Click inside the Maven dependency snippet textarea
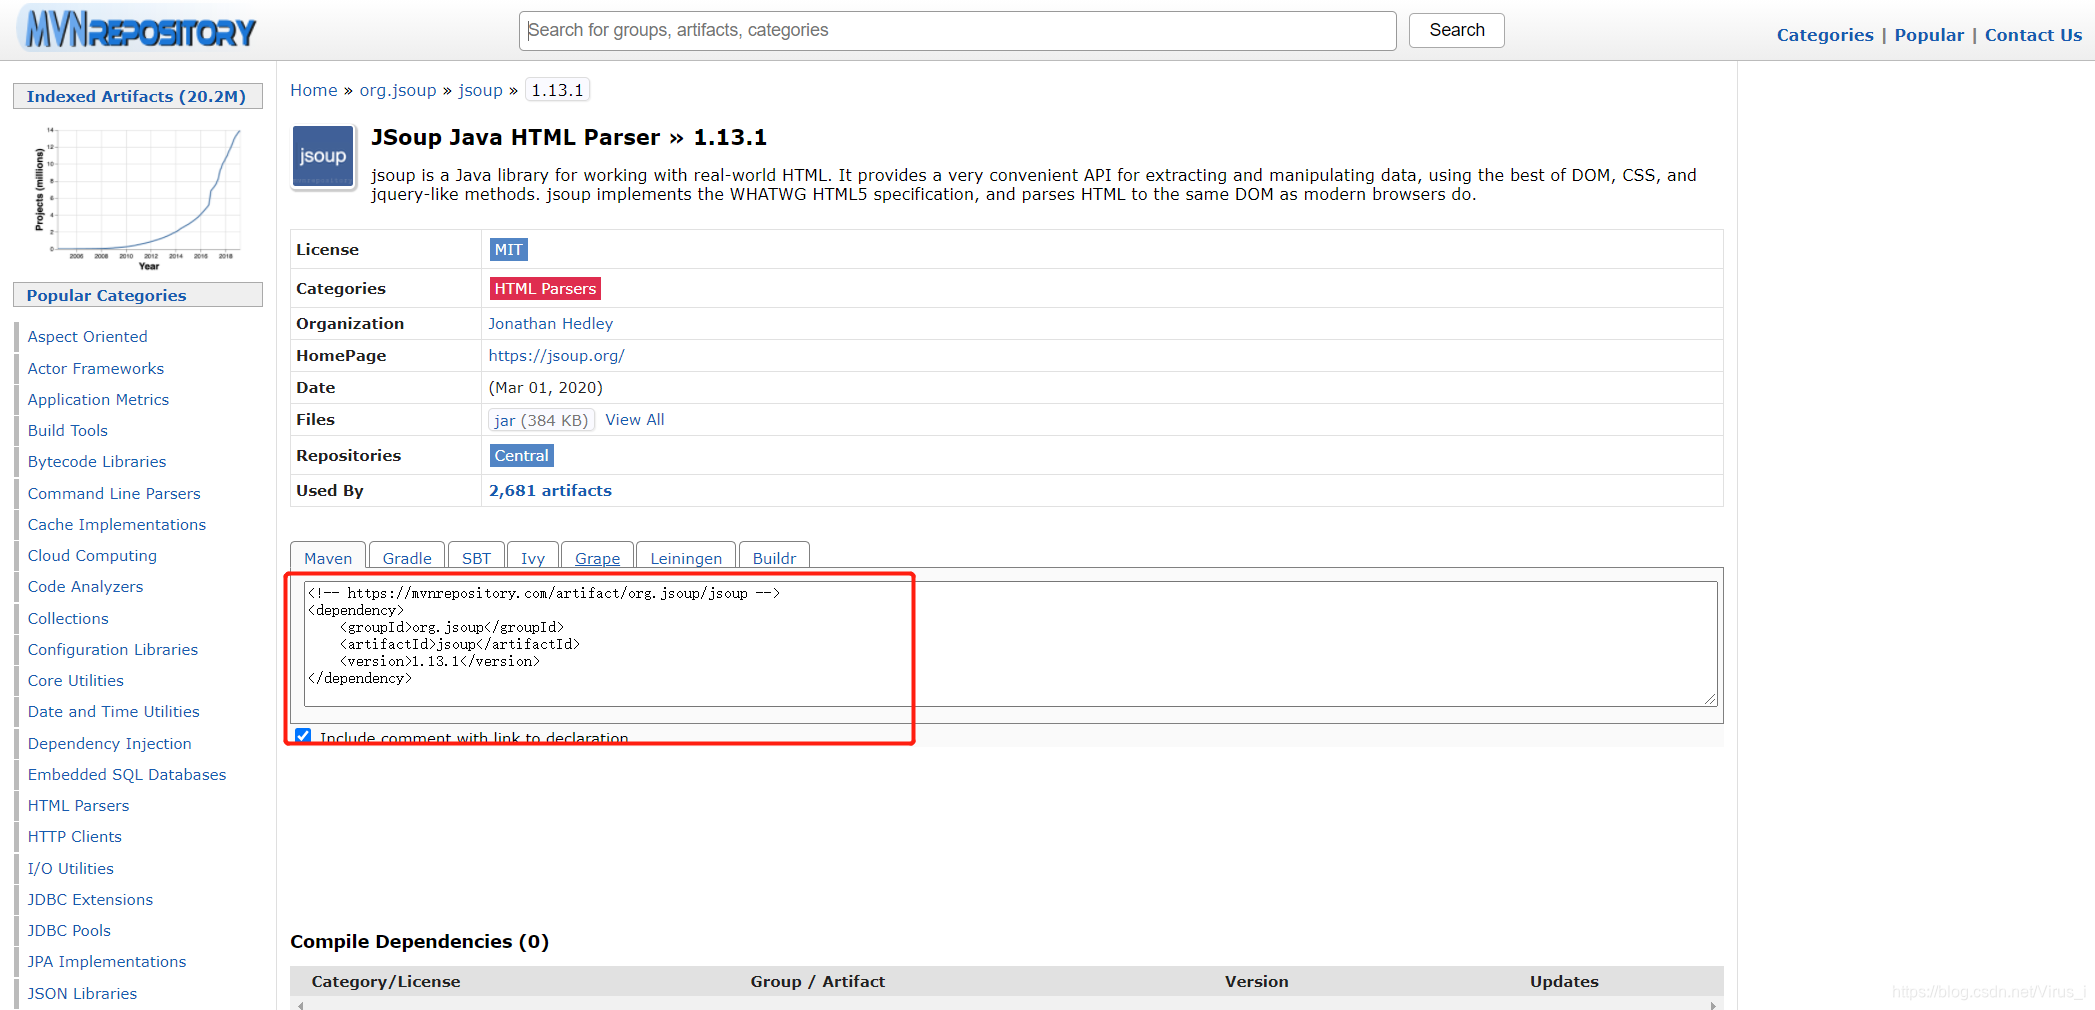 [x=1010, y=644]
